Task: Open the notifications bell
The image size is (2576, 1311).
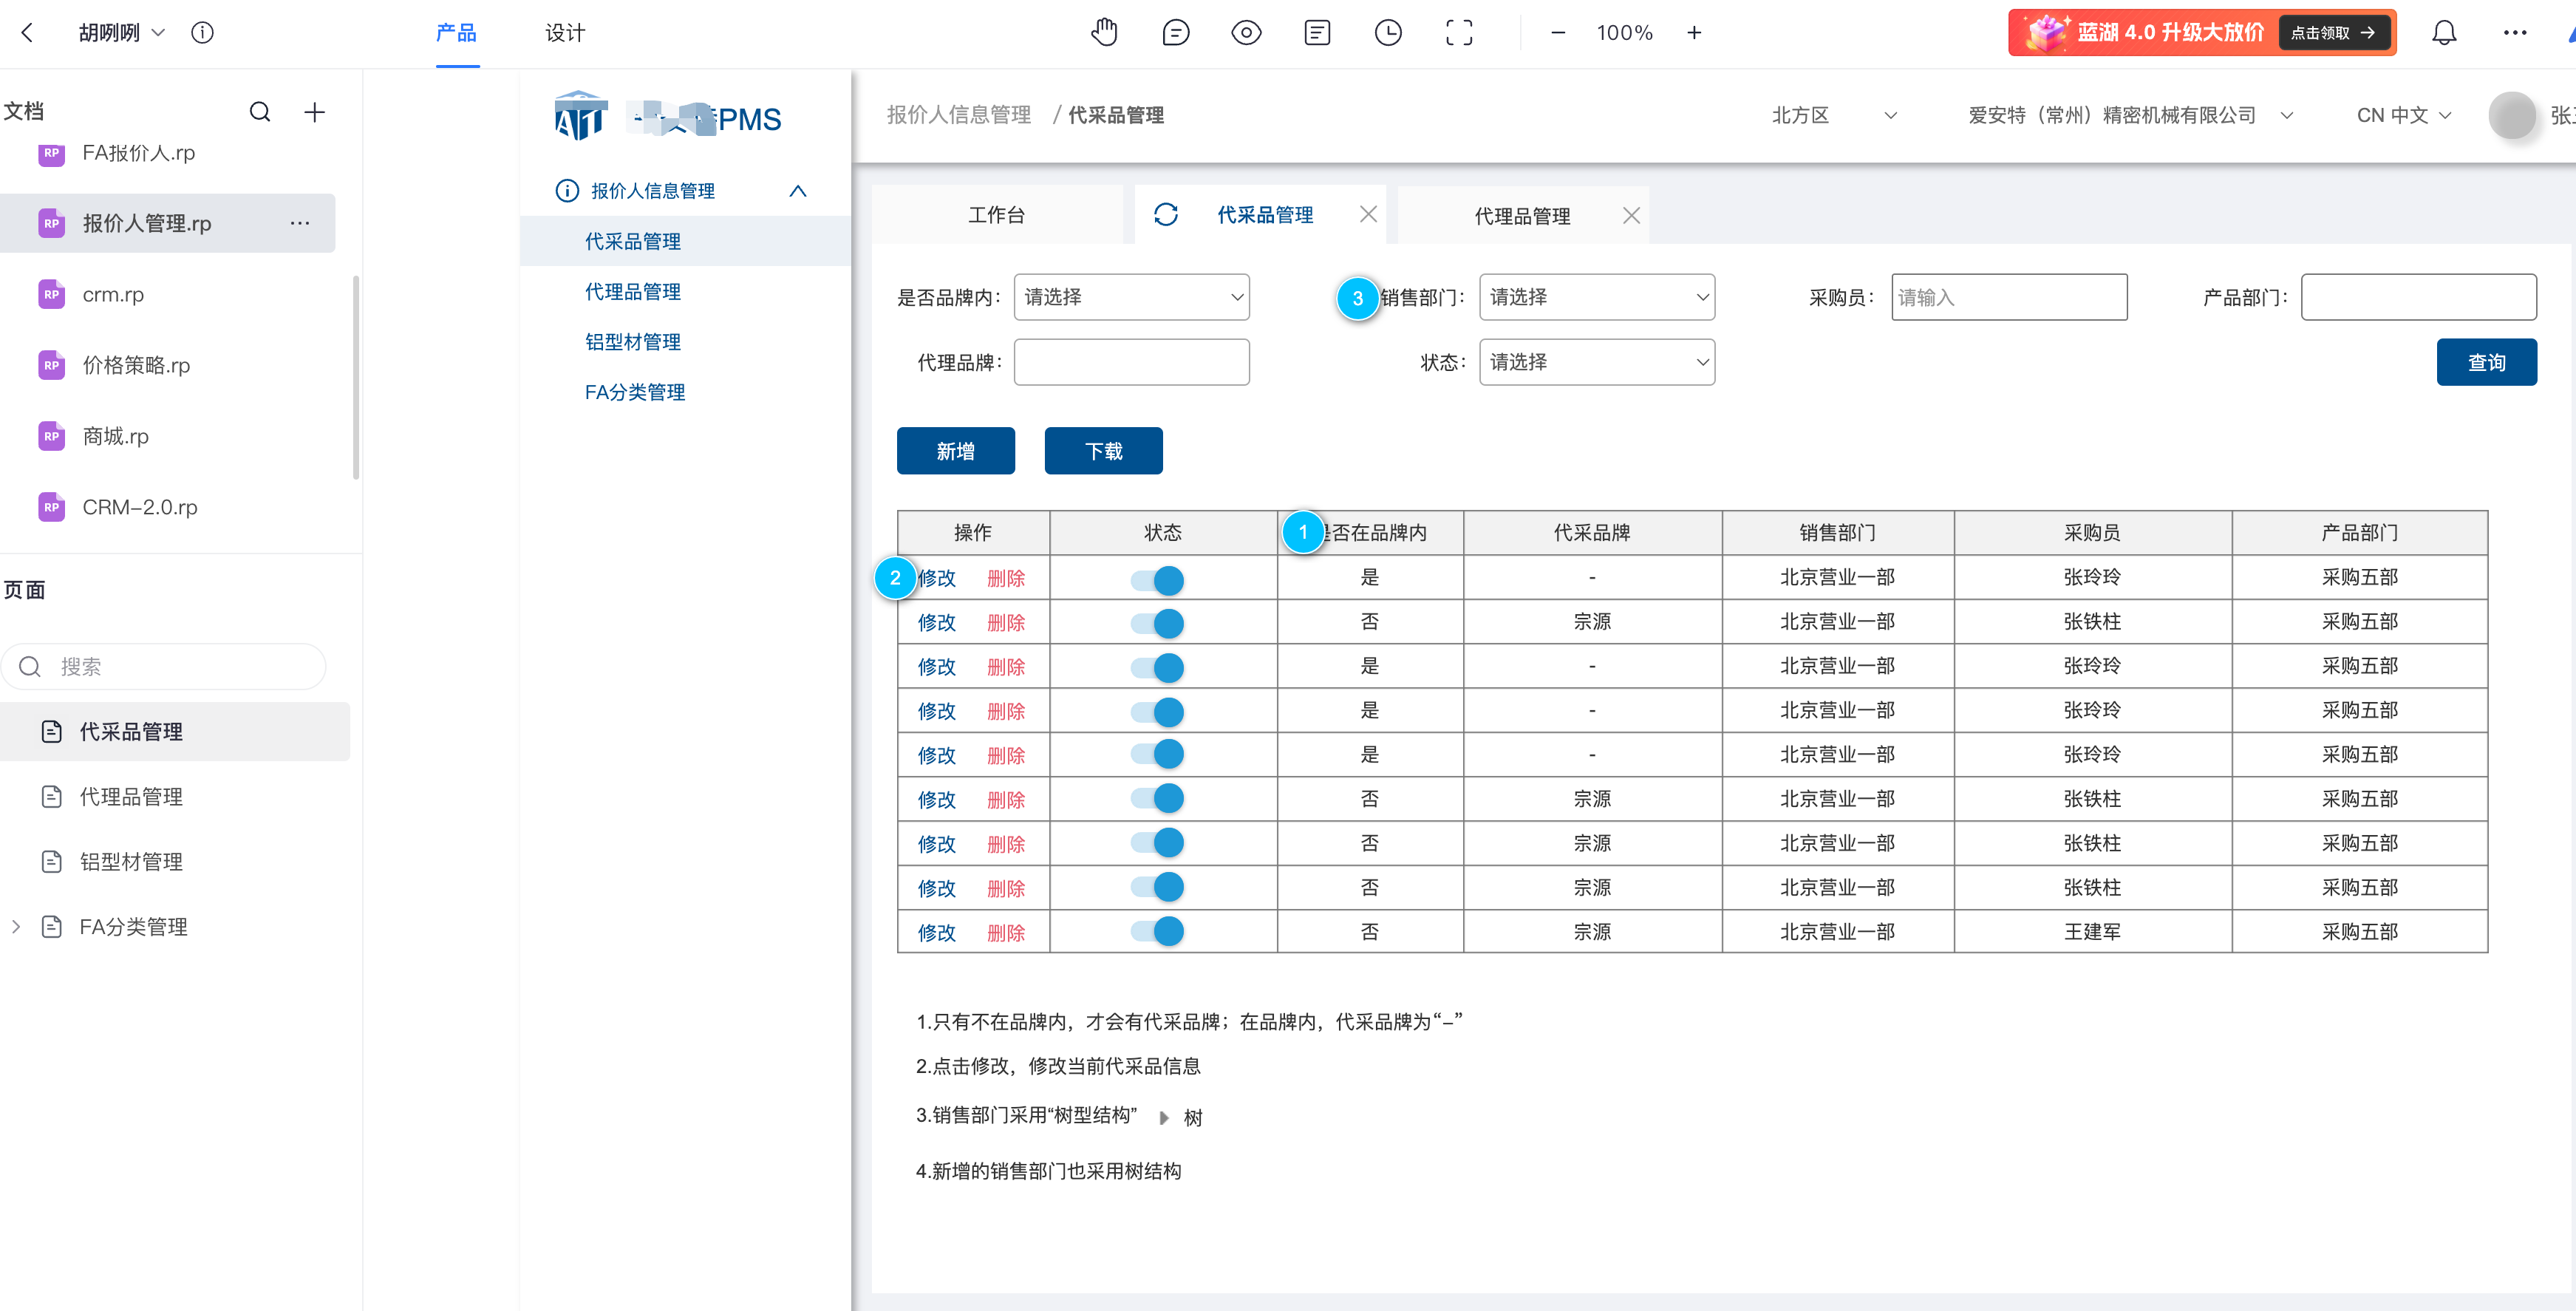Action: click(x=2444, y=33)
